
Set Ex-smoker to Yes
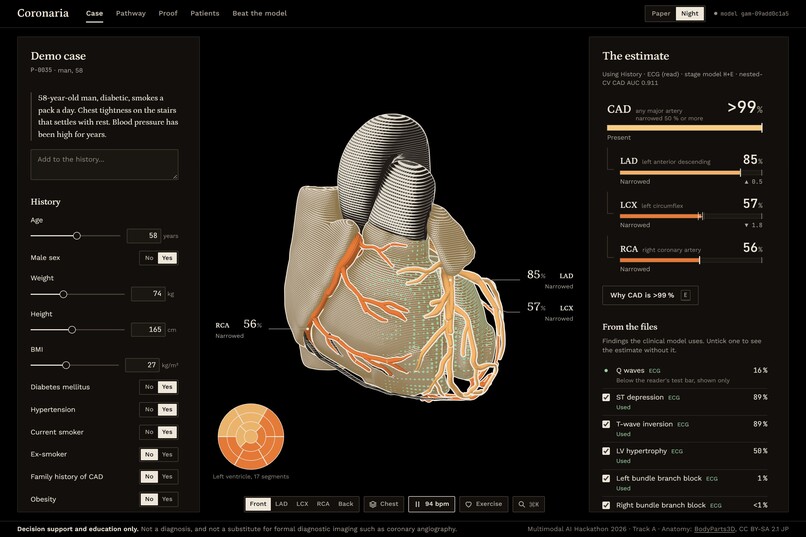point(167,454)
